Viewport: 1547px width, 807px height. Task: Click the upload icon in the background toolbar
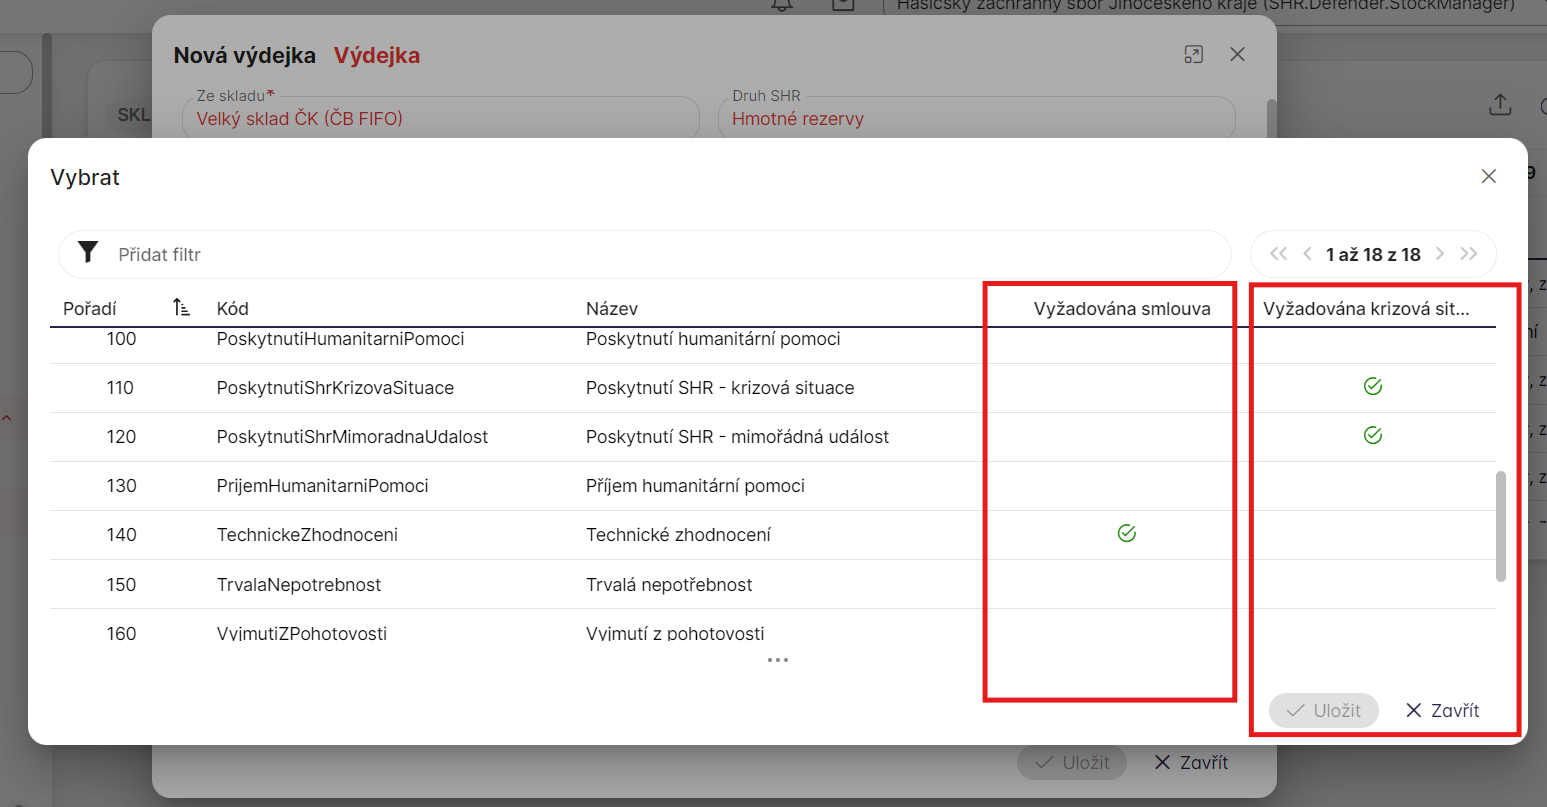click(1500, 105)
